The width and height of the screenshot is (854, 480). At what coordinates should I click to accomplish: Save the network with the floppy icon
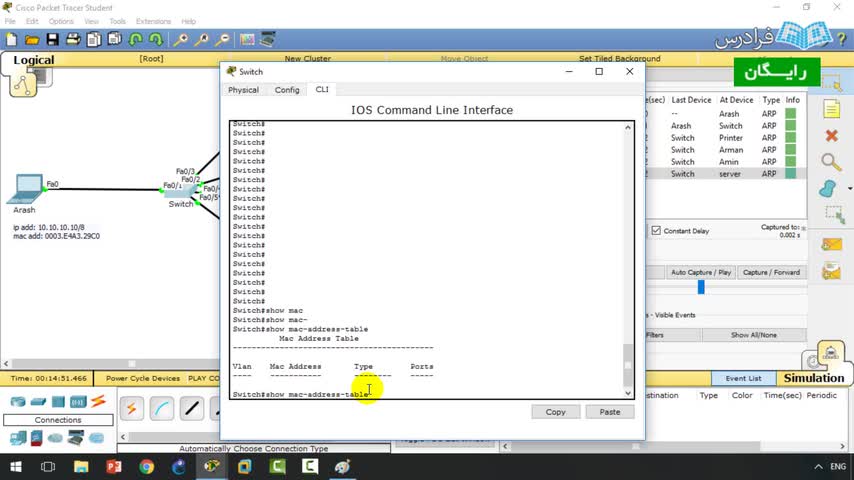52,40
